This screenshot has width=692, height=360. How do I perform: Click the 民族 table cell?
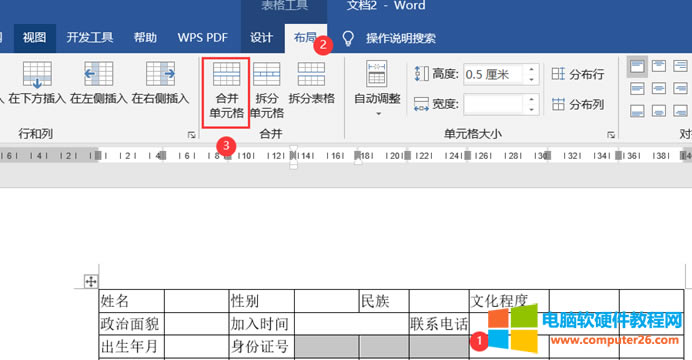[x=384, y=301]
